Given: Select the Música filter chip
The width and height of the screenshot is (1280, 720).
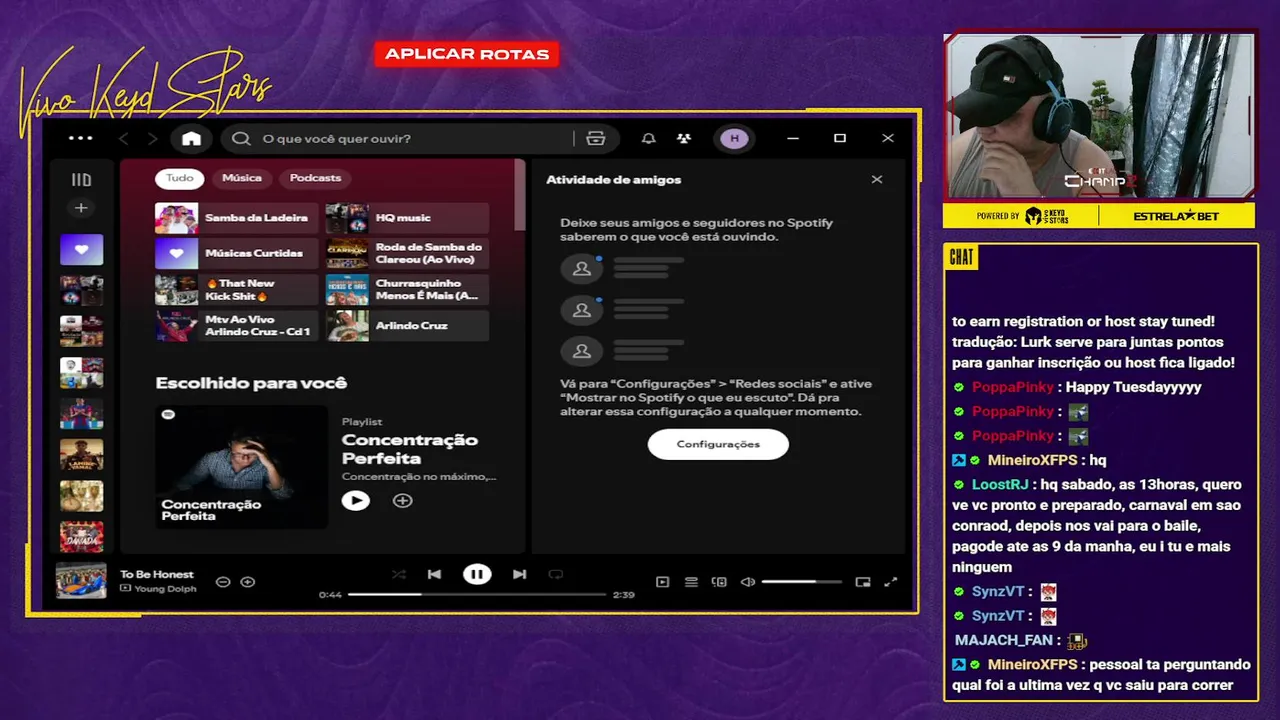Looking at the screenshot, I should [x=242, y=178].
